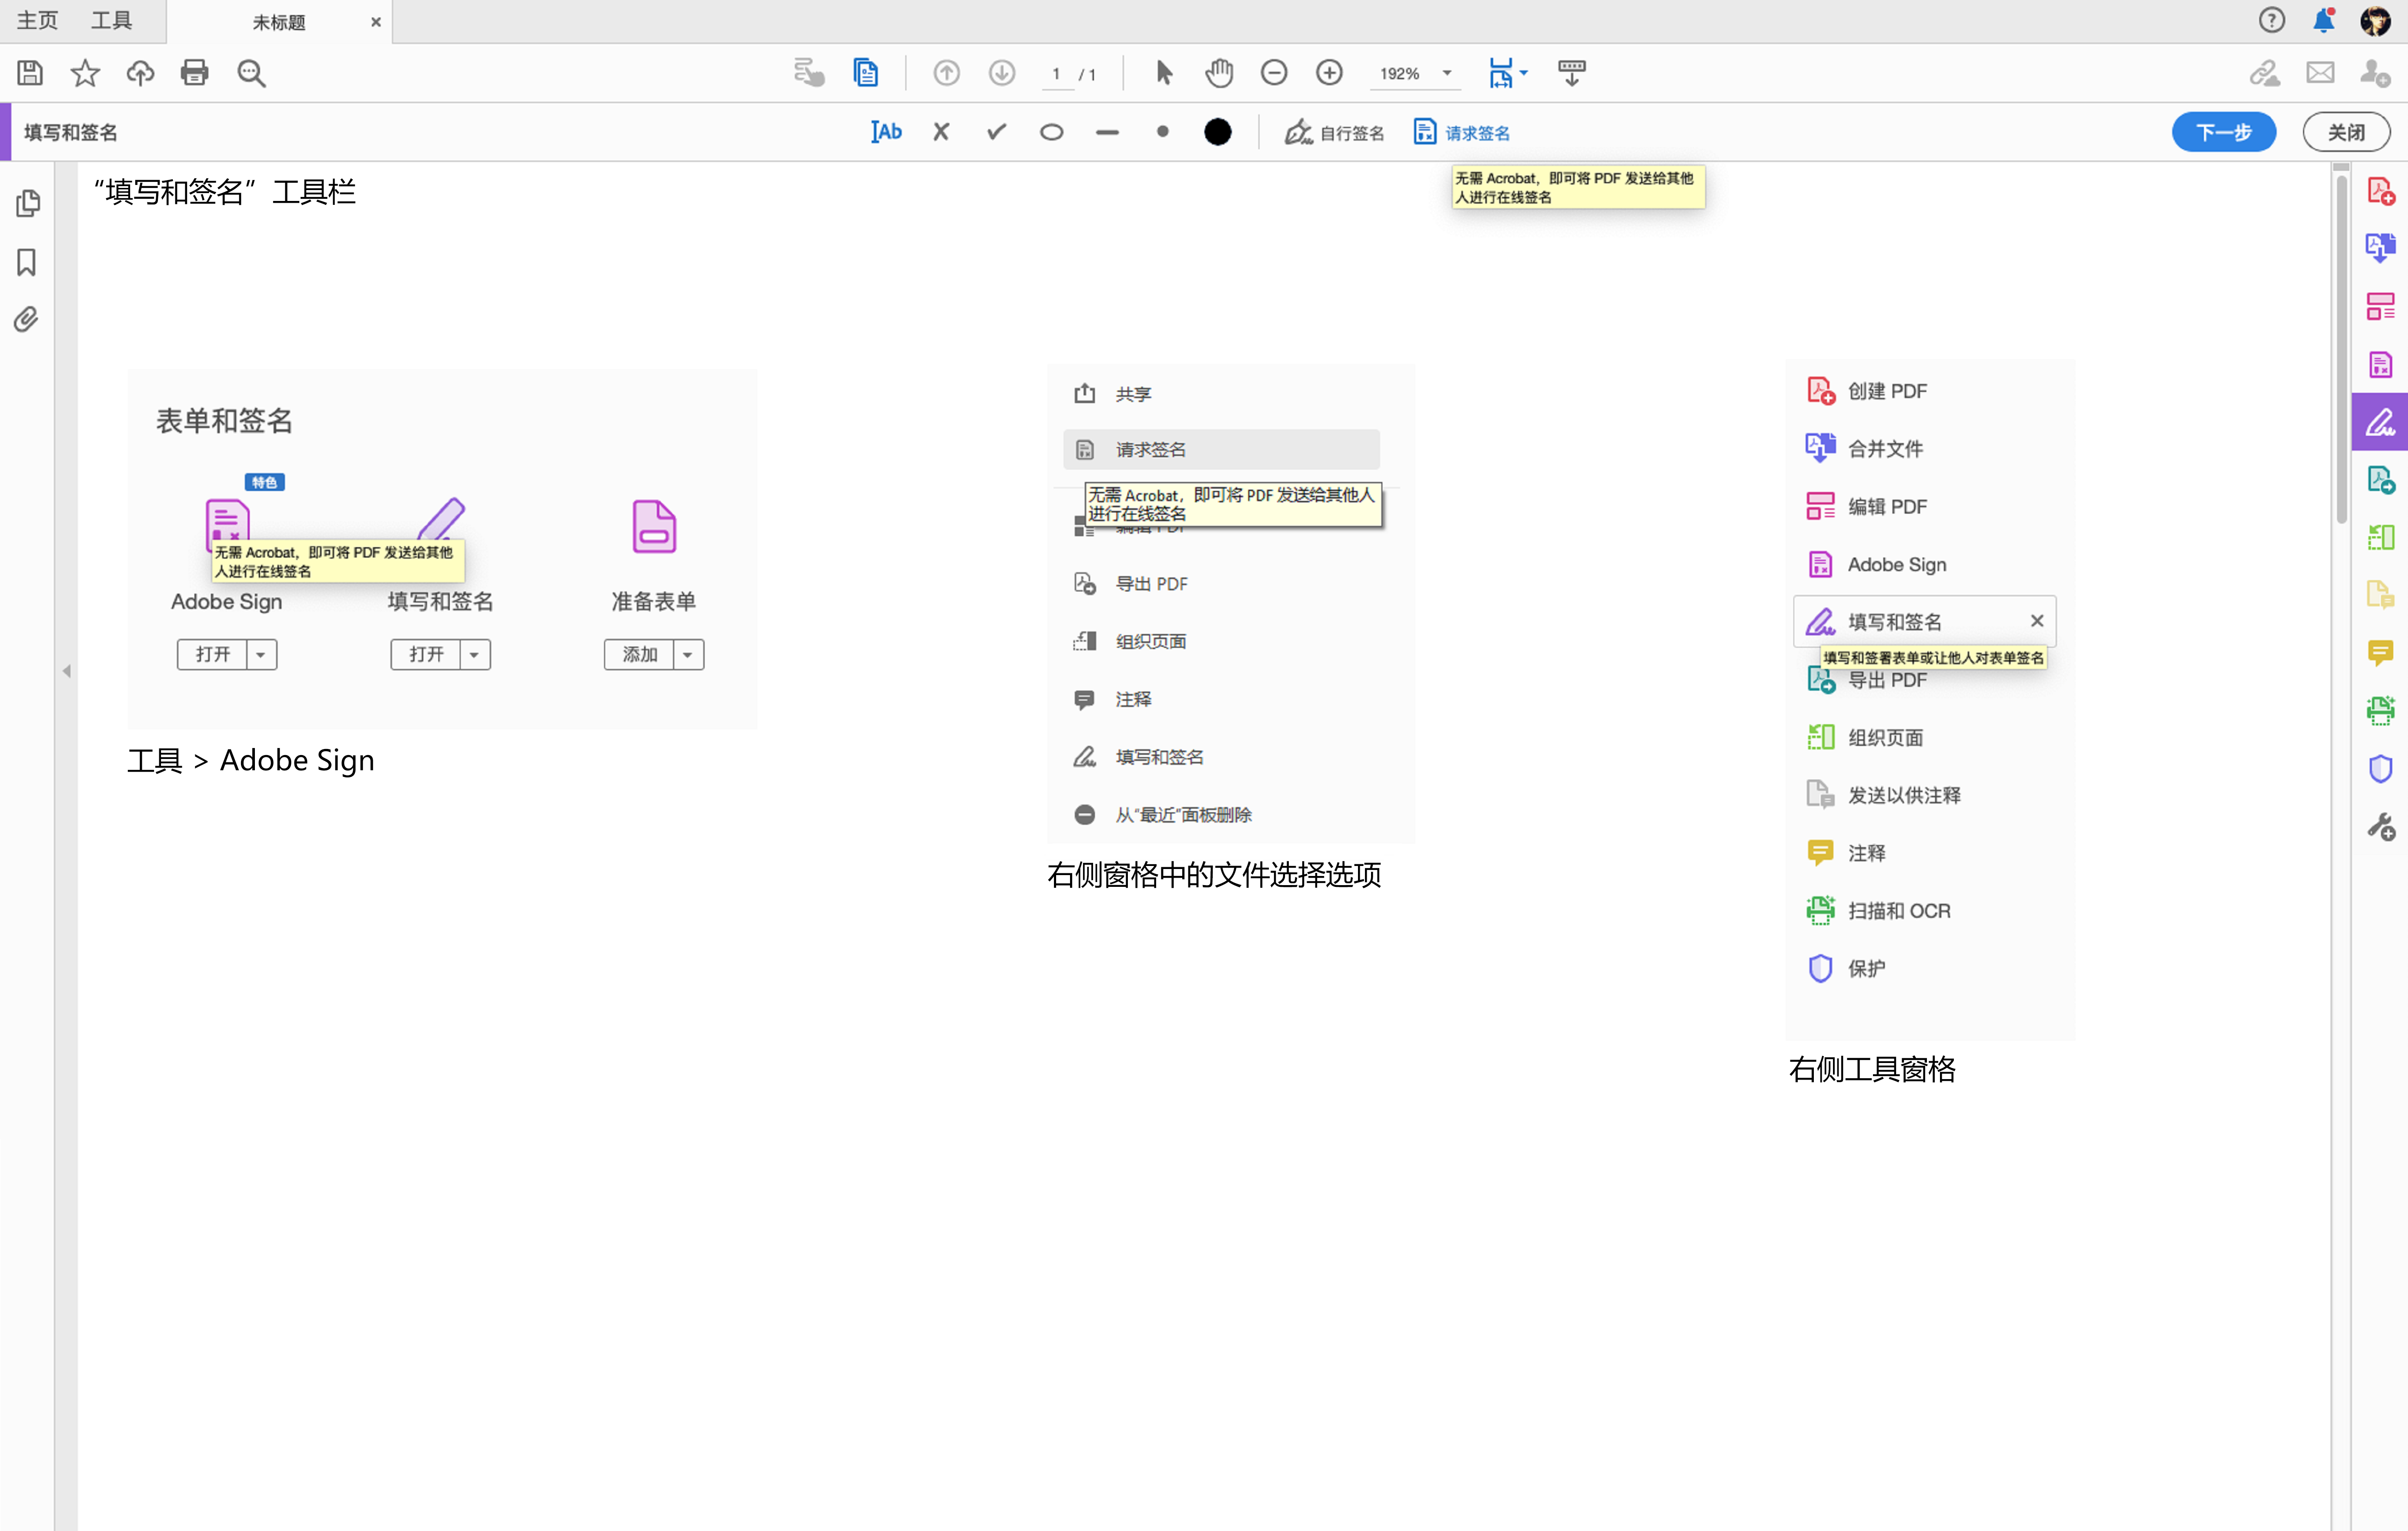
Task: Click the Print icon
Action: point(195,73)
